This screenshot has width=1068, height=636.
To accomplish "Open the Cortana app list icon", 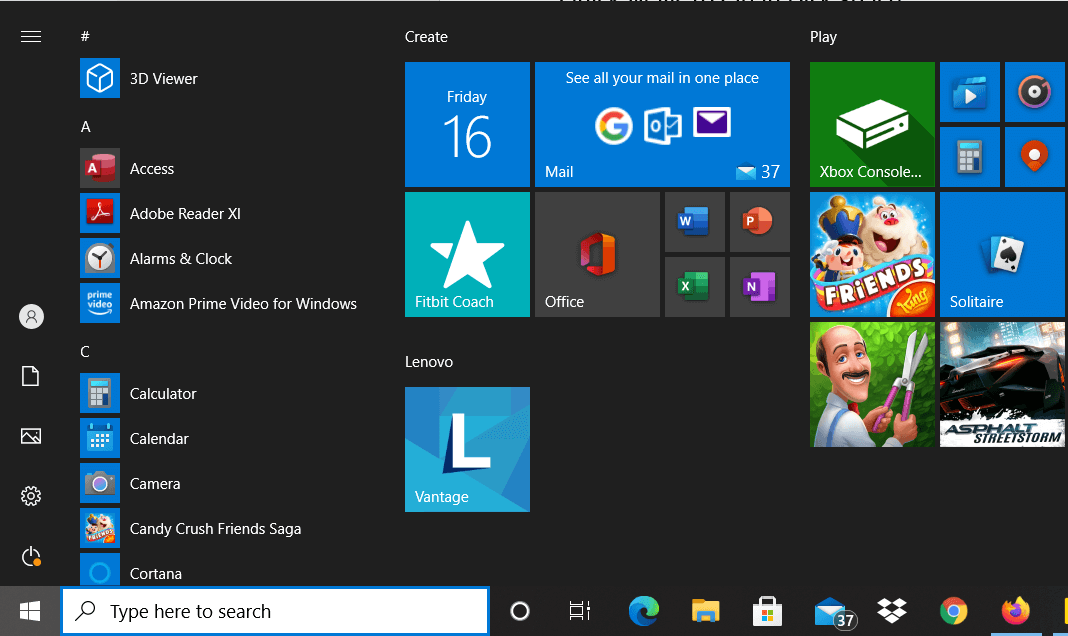I will 99,569.
